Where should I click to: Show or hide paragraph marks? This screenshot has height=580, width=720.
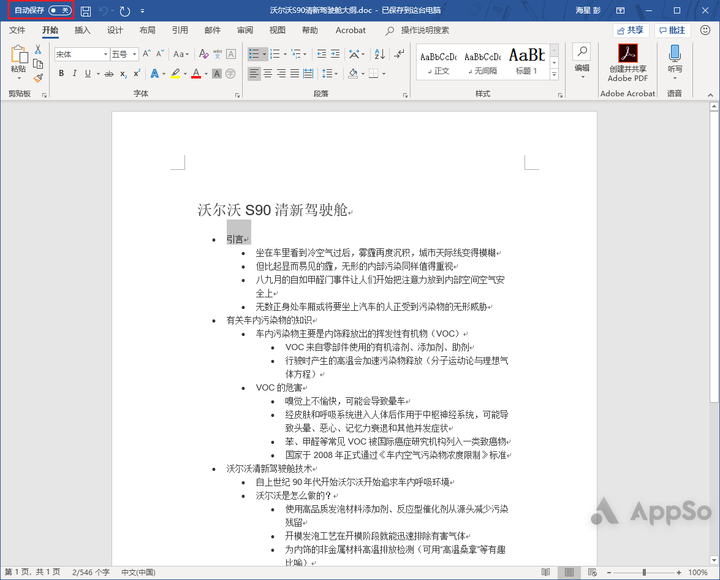pyautogui.click(x=399, y=54)
